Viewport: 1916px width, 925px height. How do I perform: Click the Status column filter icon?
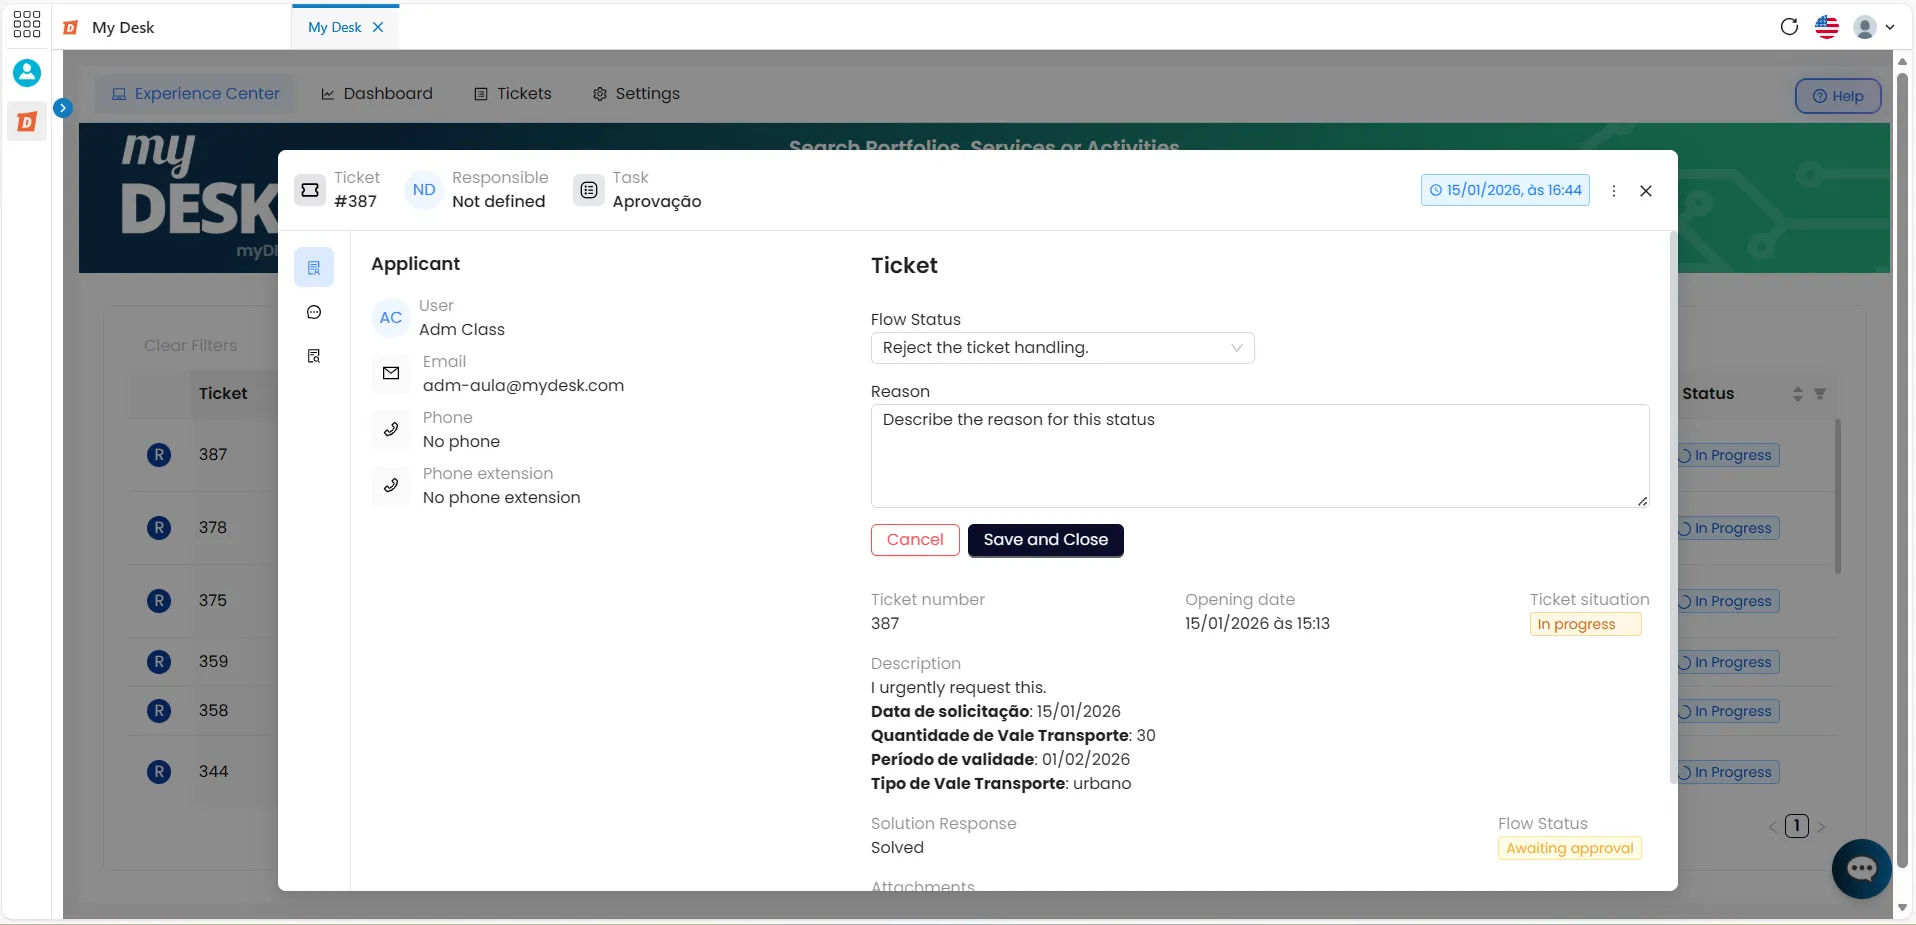1820,394
